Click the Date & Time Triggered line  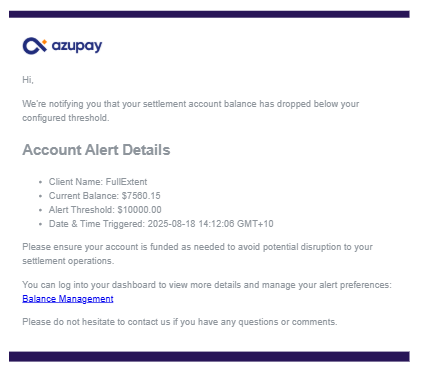click(x=161, y=224)
